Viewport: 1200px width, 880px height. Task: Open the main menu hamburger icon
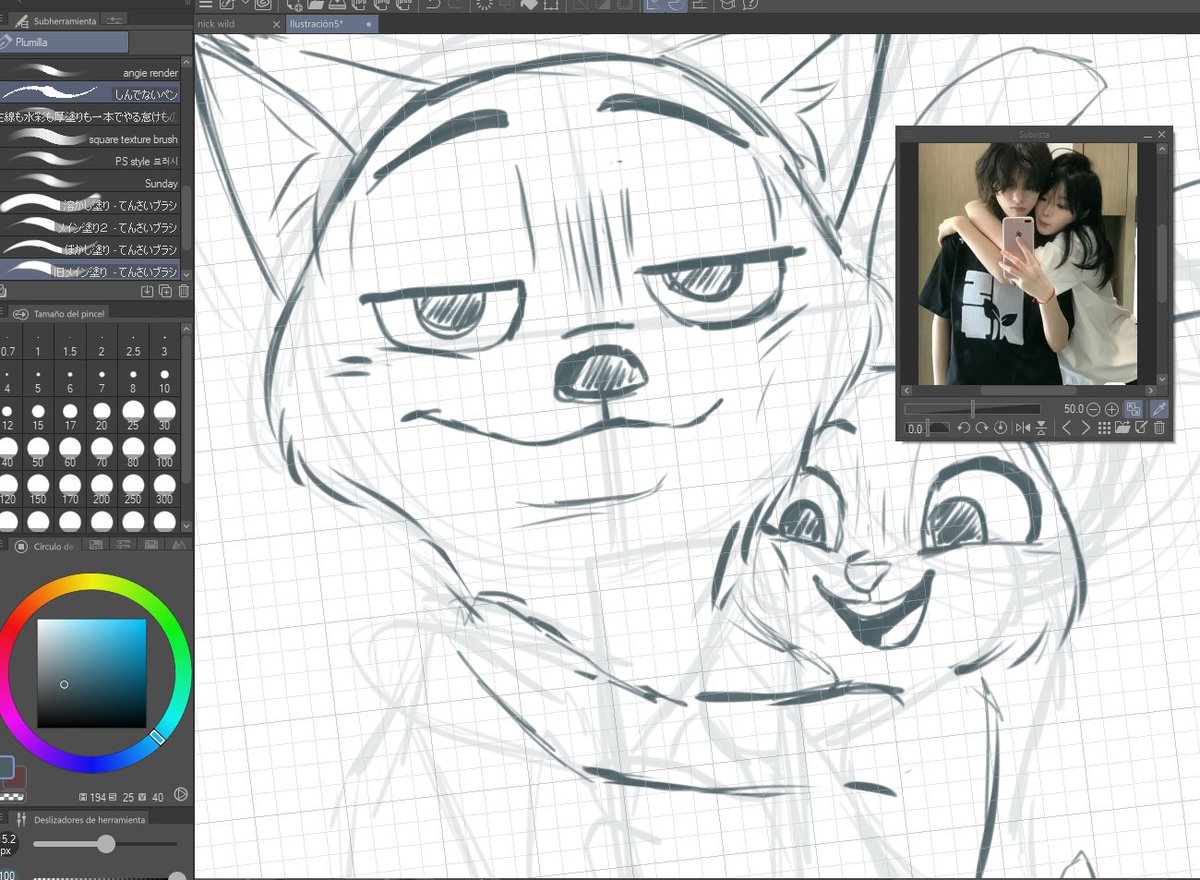tap(205, 4)
